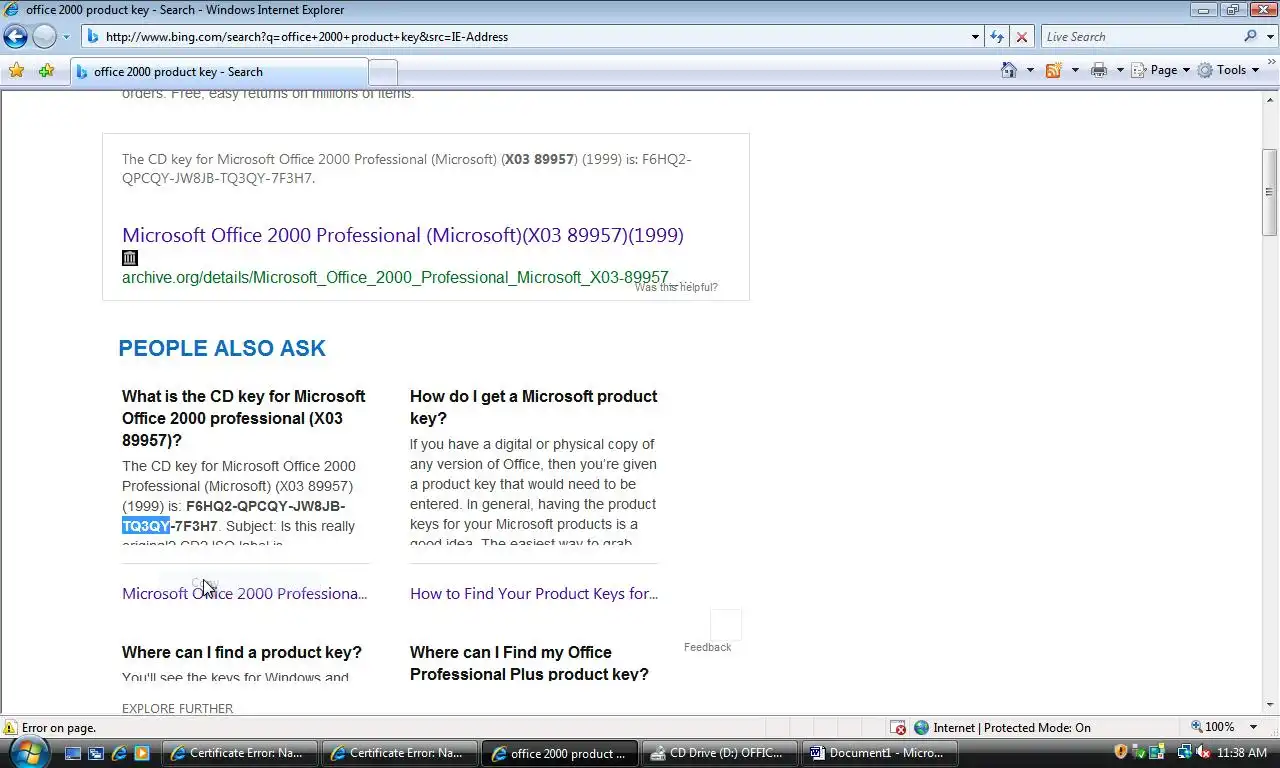Open the Favorites Center star icon
1280x768 pixels.
pos(16,71)
